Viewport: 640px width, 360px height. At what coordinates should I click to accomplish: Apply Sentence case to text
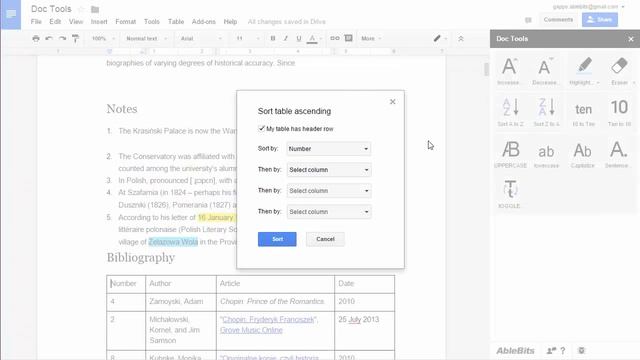coord(618,153)
